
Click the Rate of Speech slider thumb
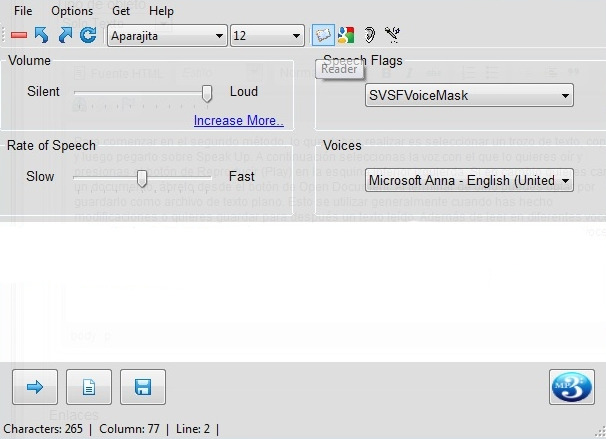pos(142,178)
